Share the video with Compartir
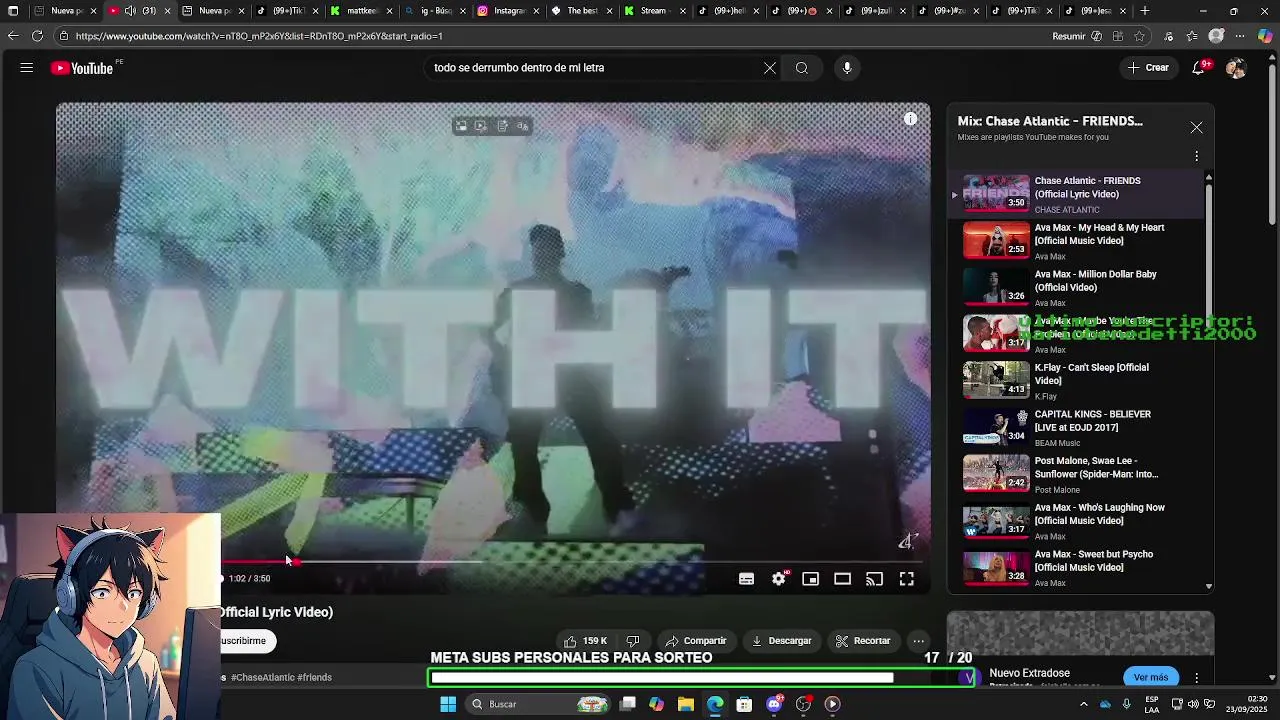This screenshot has width=1280, height=720. [x=696, y=641]
